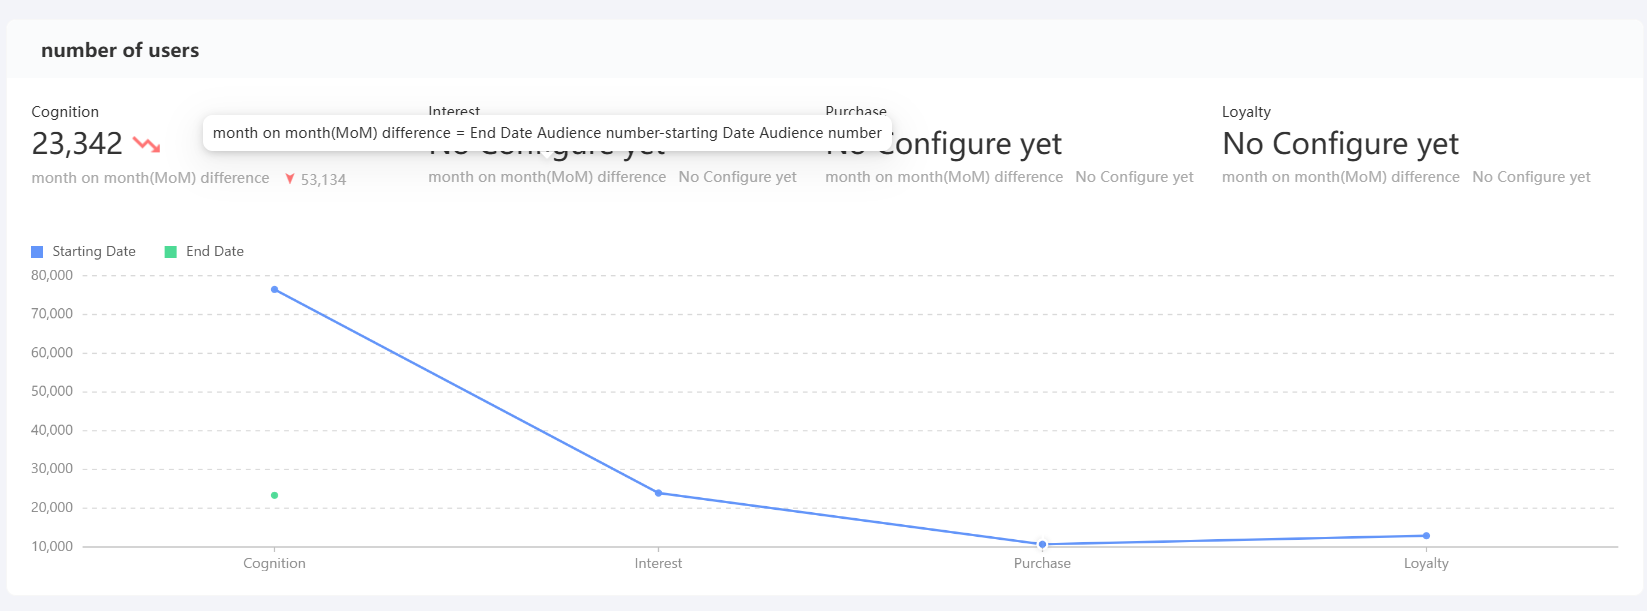Open the large Loyalty "No Configure yet" text
The width and height of the screenshot is (1647, 611).
click(x=1340, y=144)
